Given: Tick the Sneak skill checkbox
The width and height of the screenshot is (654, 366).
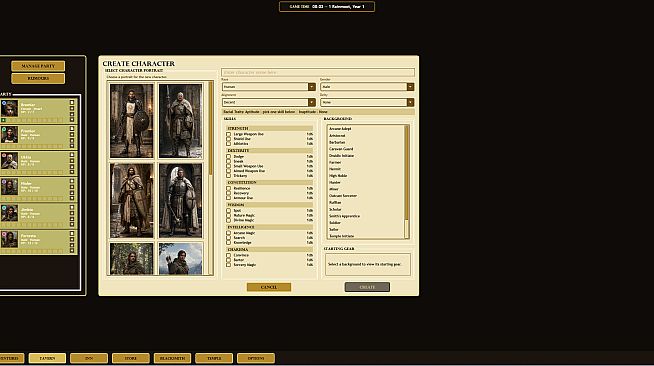Looking at the screenshot, I should tap(229, 161).
